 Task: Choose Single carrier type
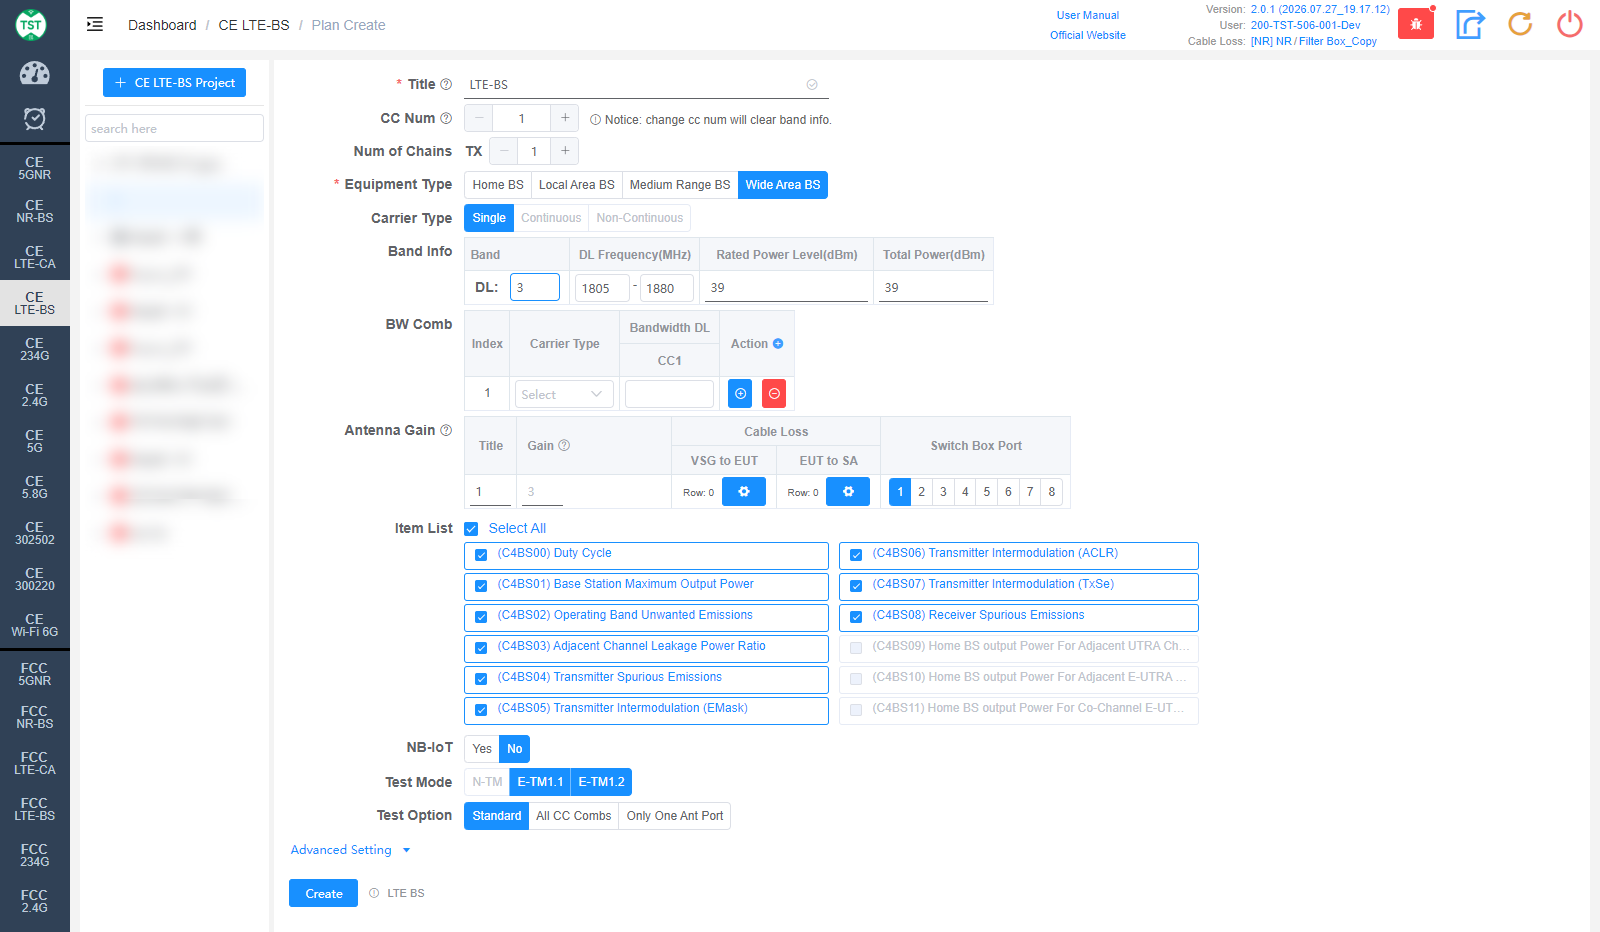click(489, 218)
